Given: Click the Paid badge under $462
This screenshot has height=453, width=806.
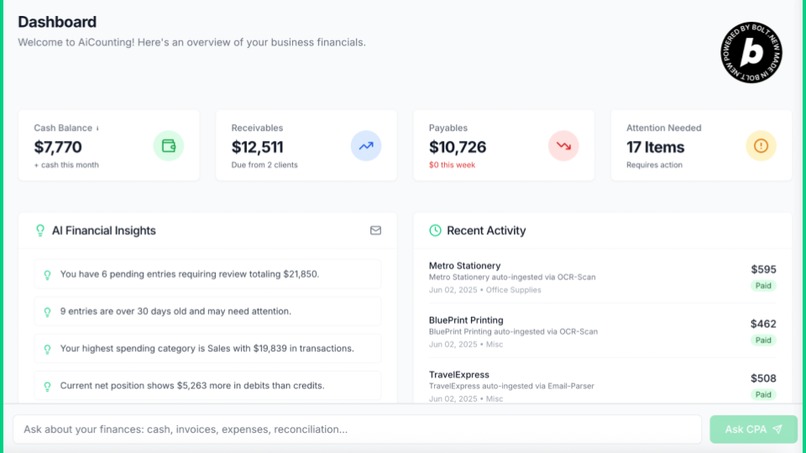Looking at the screenshot, I should [x=763, y=340].
